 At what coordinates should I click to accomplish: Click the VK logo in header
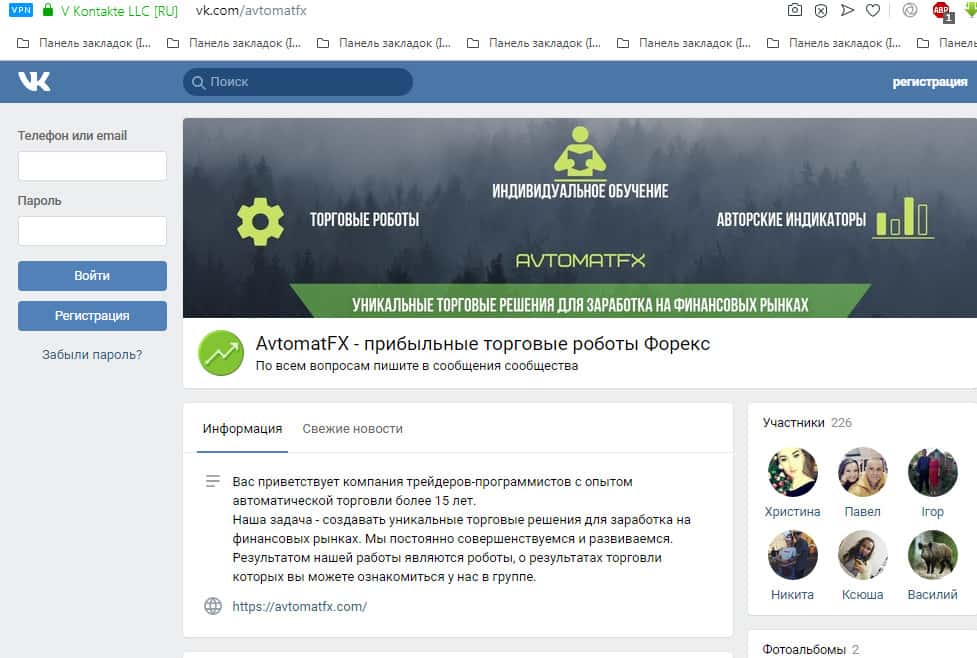tap(34, 82)
